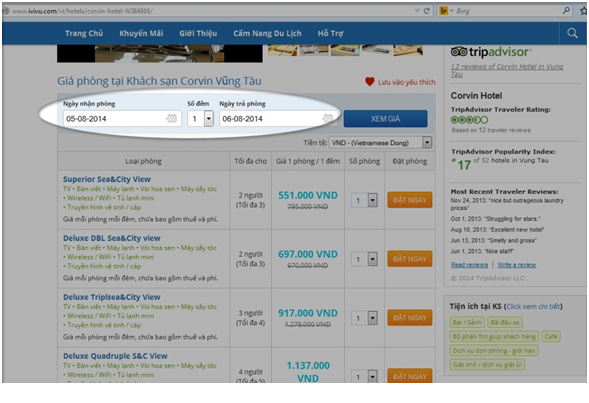Click ĐẶT NGAY for Superior Sea&City View
589x403 pixels.
tap(410, 200)
